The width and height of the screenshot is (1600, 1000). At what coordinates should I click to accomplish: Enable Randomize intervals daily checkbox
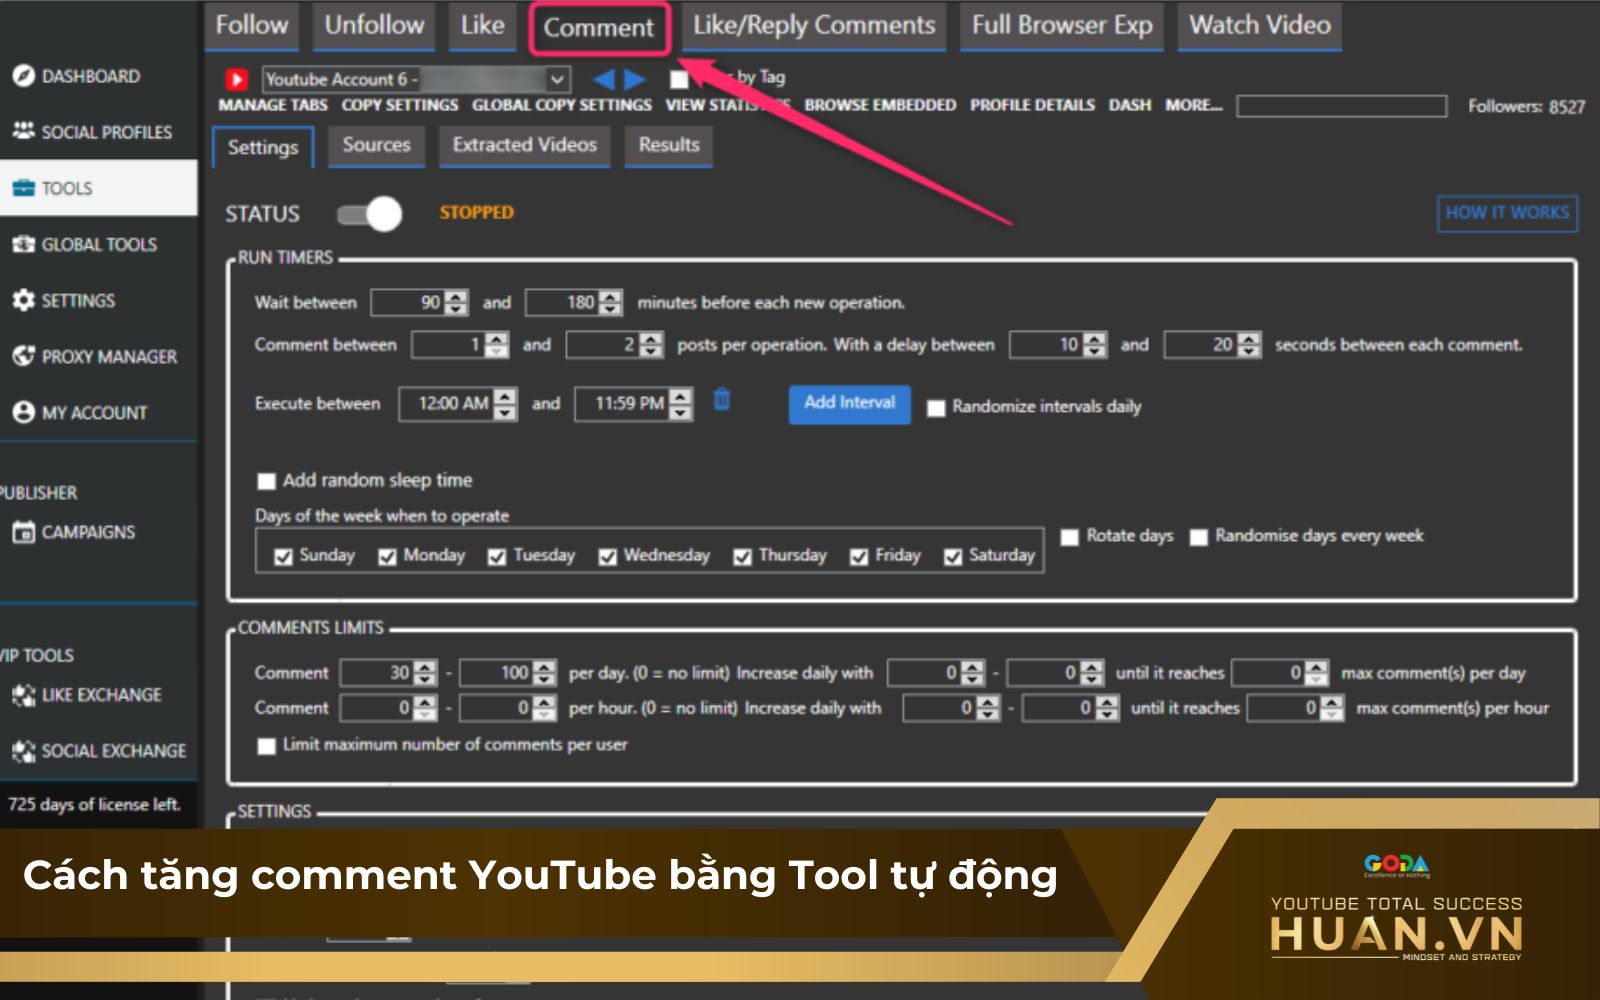pyautogui.click(x=936, y=408)
